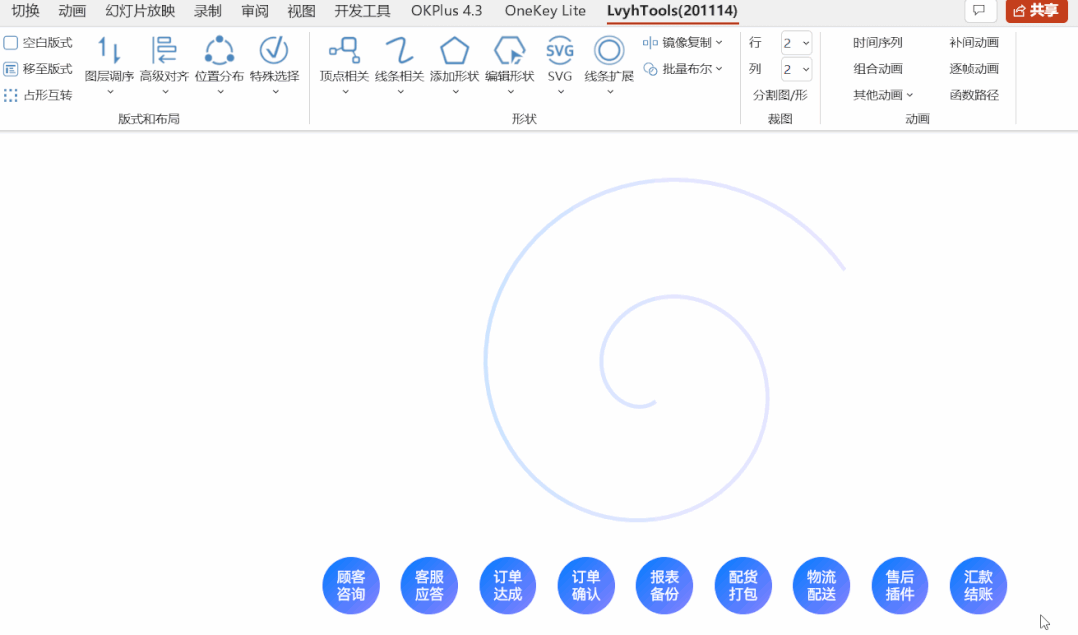
Task: Expand the 高级对齐 dropdown arrow
Action: (165, 92)
